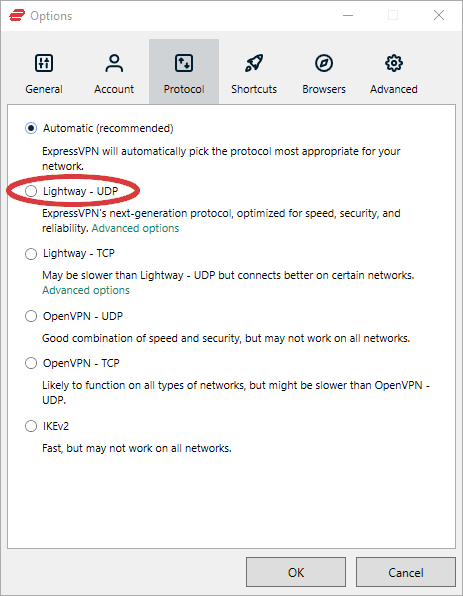Viewport: 463px width, 596px height.
Task: Switch to the Shortcuts tab label
Action: [254, 89]
